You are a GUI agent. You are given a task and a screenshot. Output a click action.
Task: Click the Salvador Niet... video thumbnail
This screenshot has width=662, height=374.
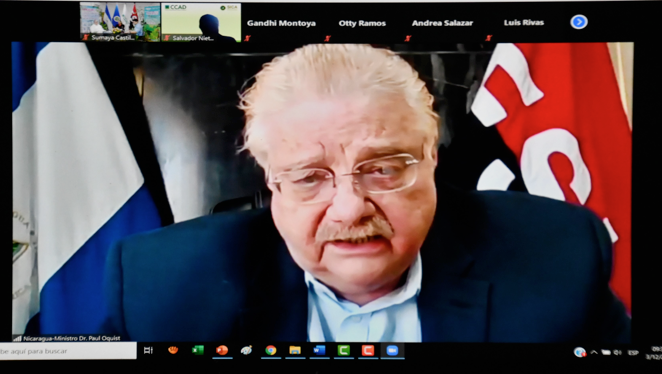(x=201, y=22)
